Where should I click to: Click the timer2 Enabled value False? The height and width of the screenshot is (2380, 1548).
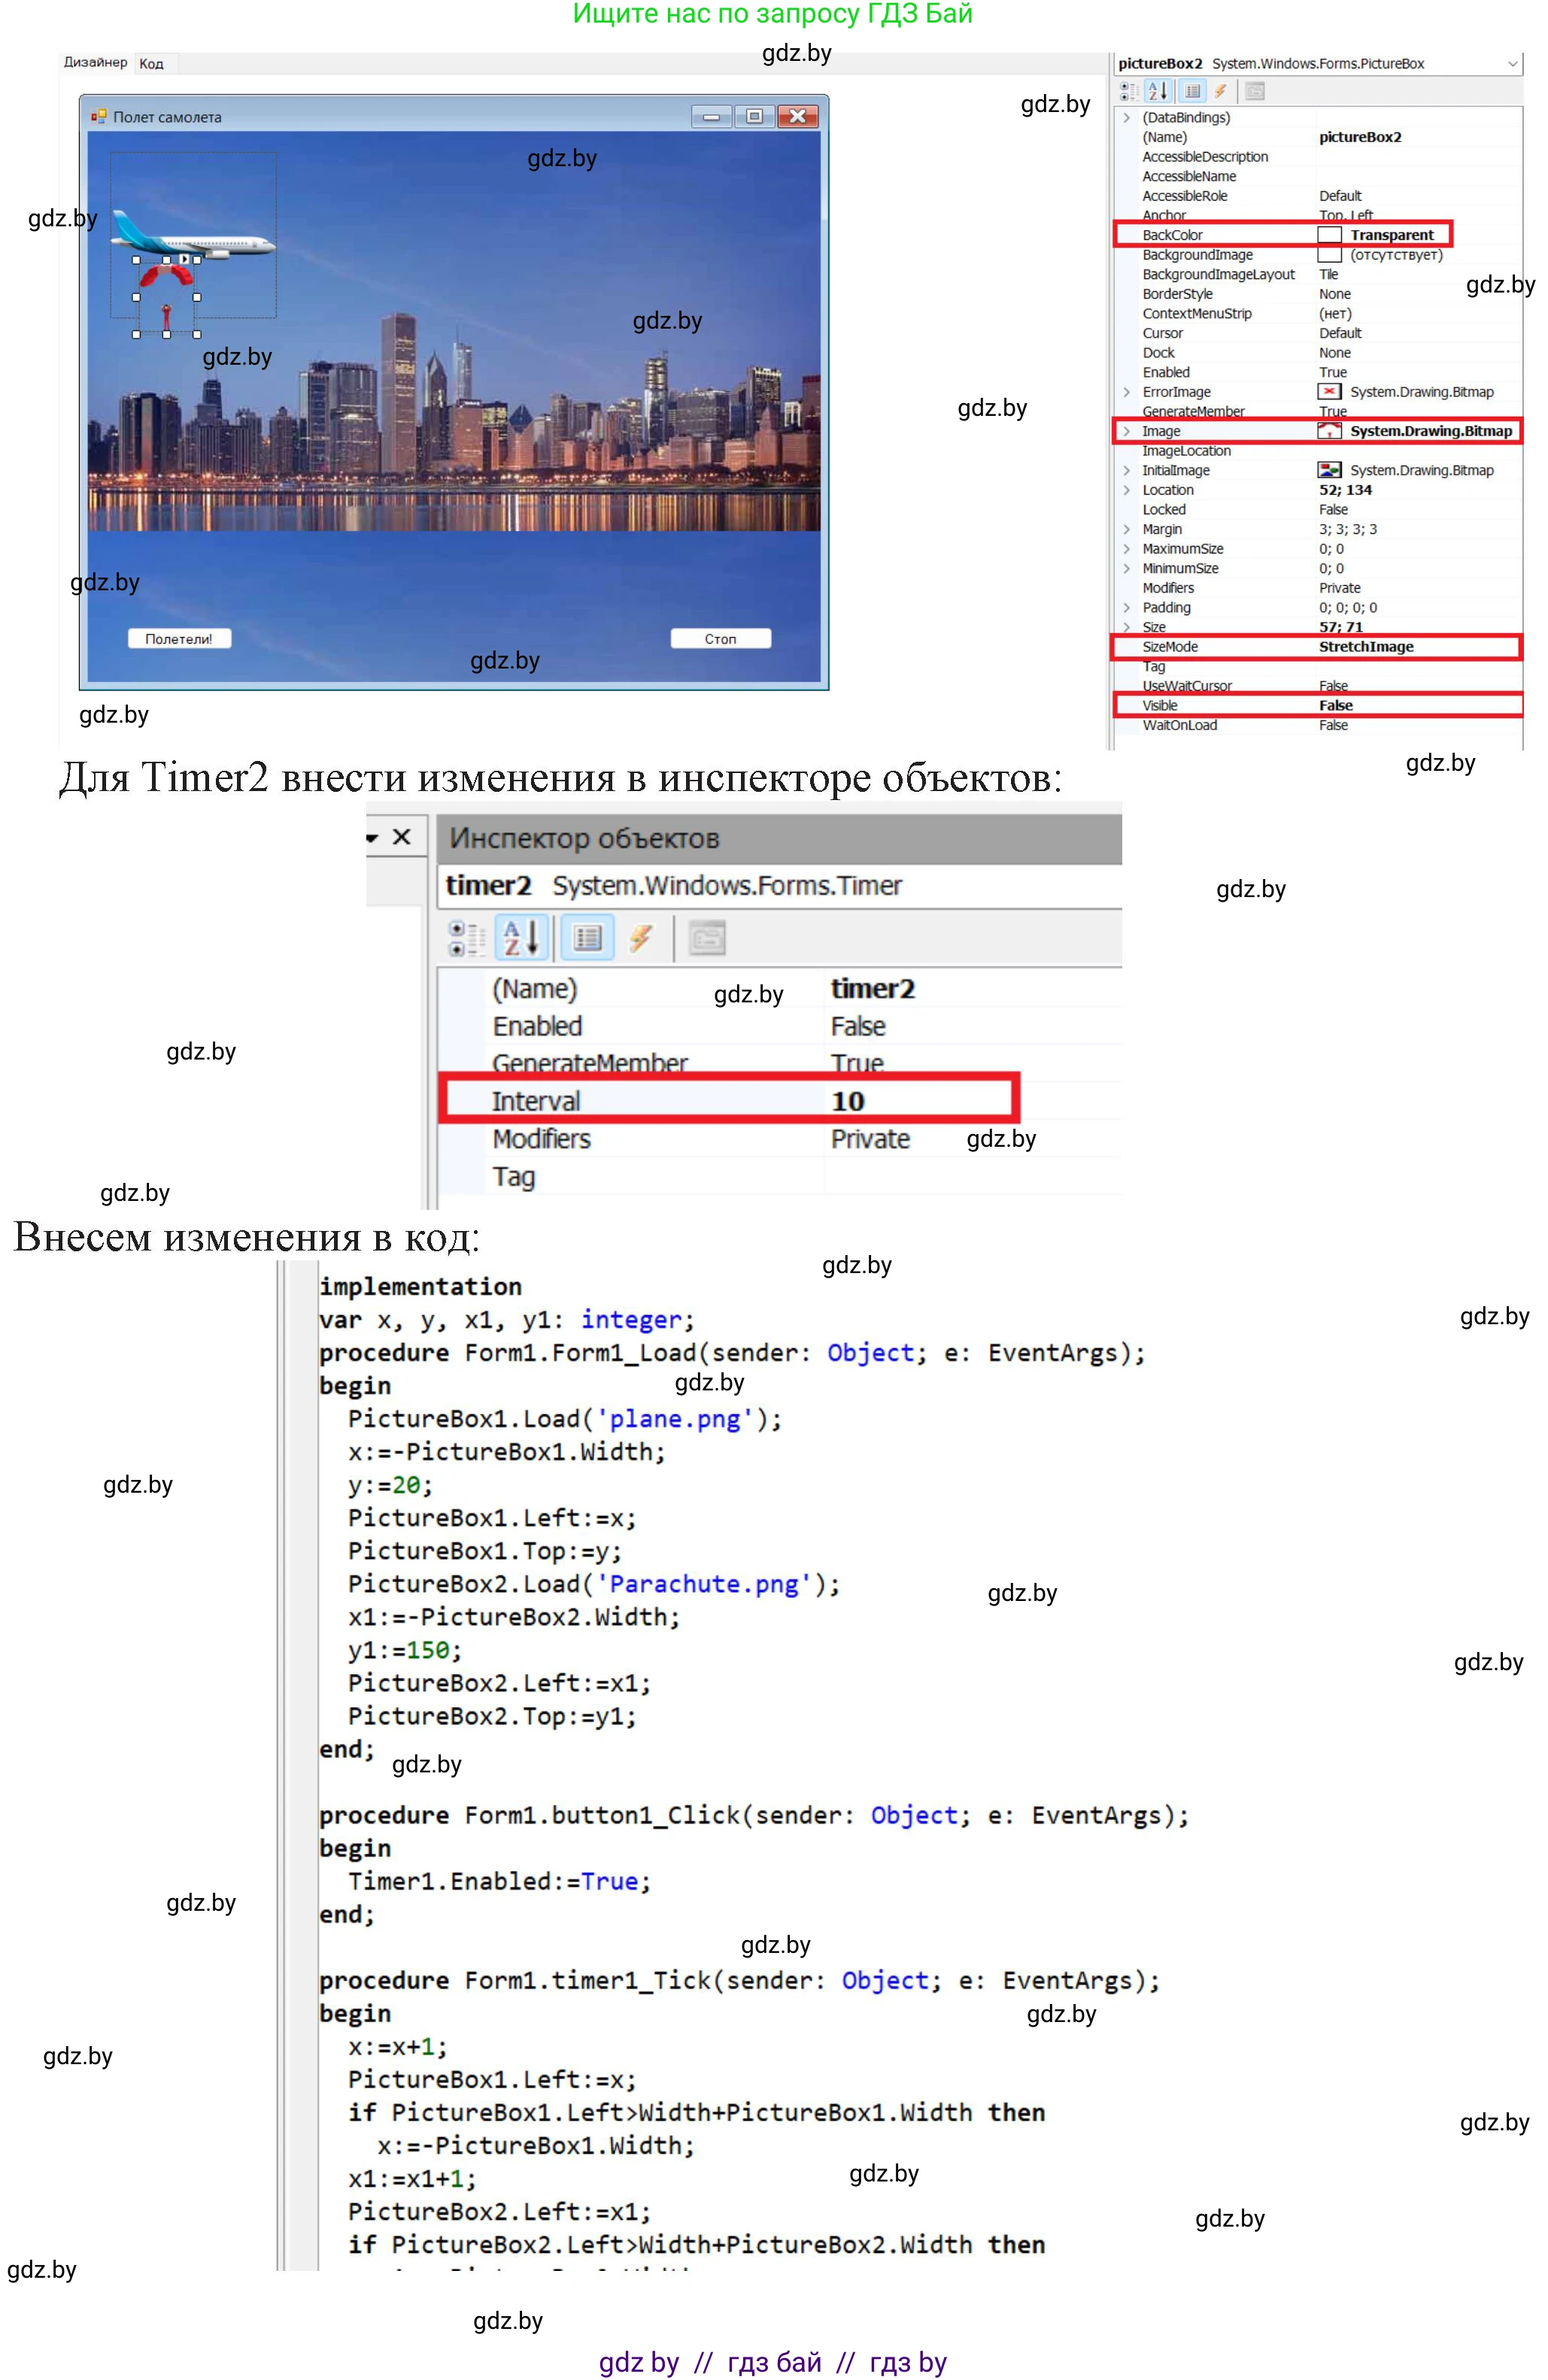click(858, 1026)
